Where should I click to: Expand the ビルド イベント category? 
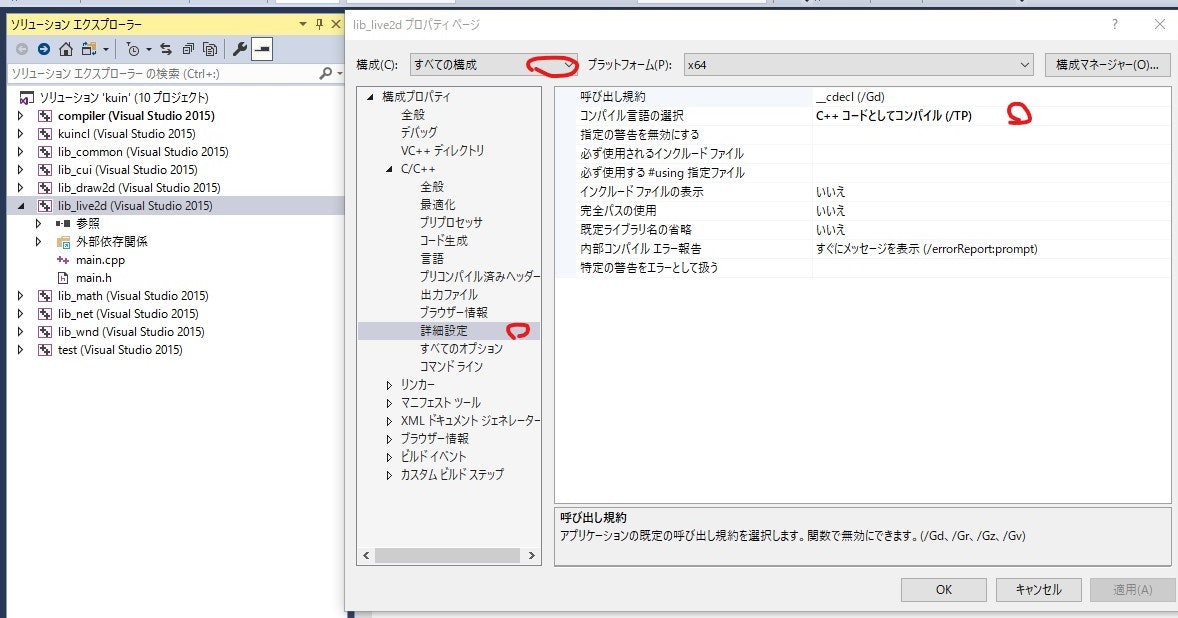389,457
